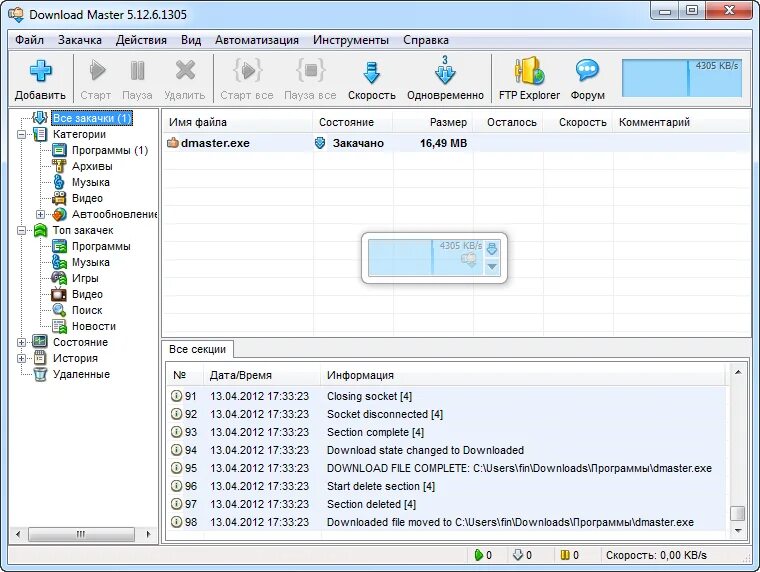
Task: Collapse the Категории tree node
Action: (21, 134)
